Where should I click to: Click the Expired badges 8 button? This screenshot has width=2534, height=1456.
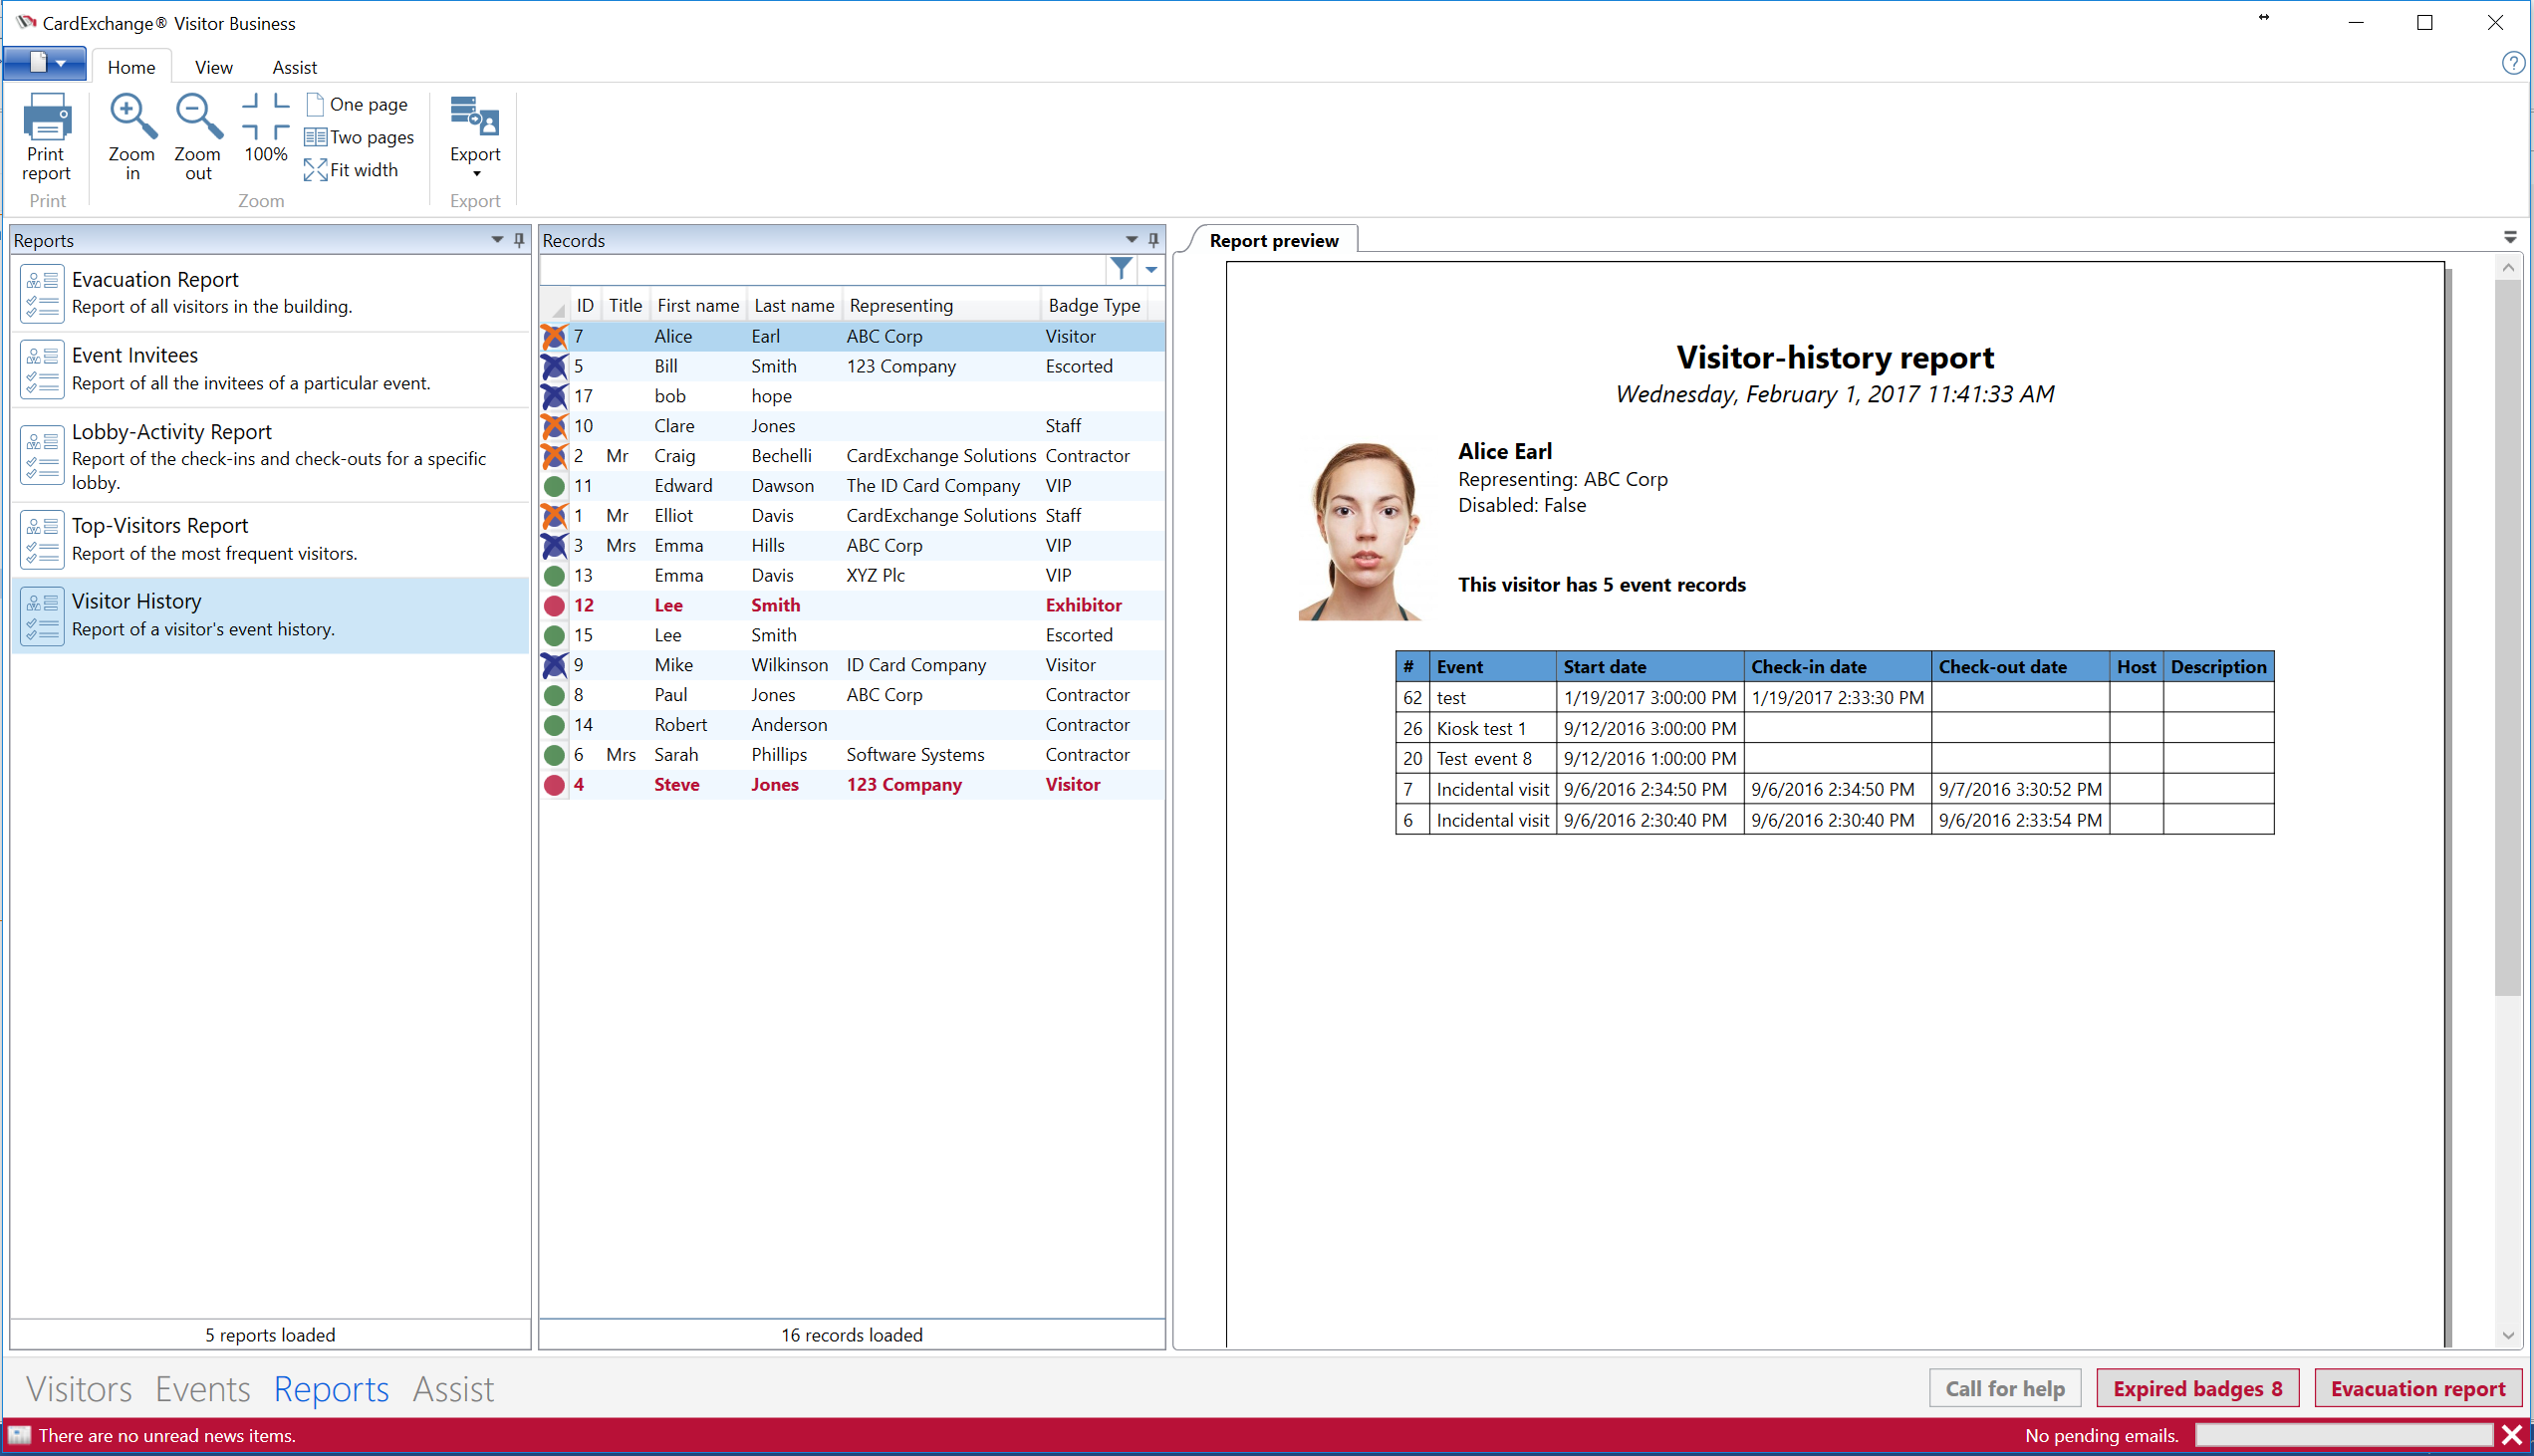pos(2197,1388)
